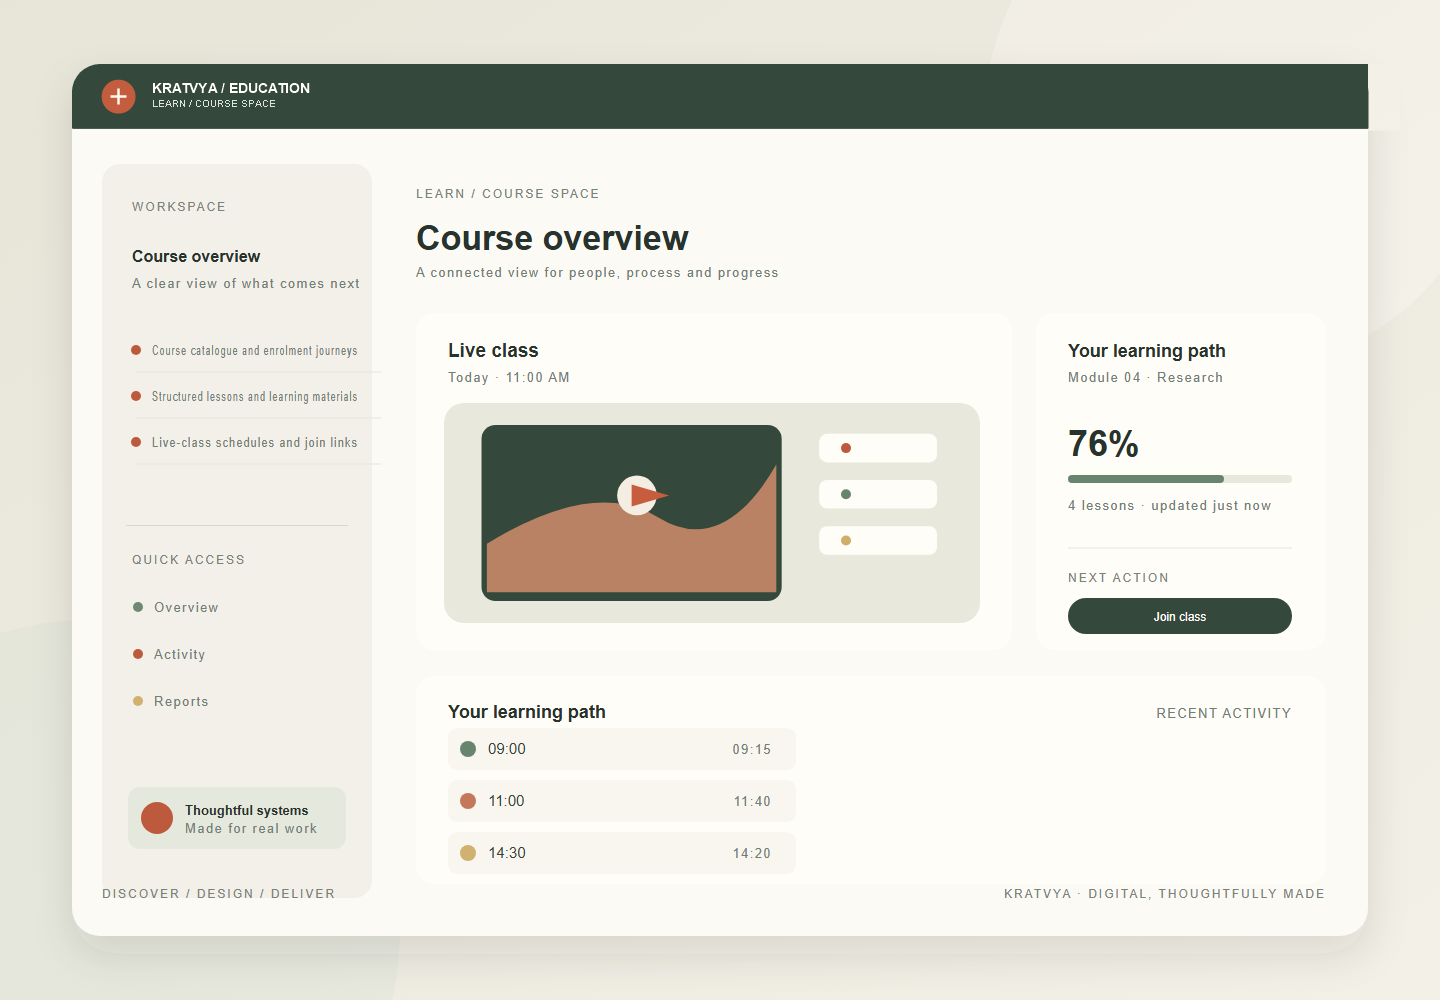The width and height of the screenshot is (1440, 1000).
Task: Click the yellow bullet beside Reports
Action: (138, 701)
